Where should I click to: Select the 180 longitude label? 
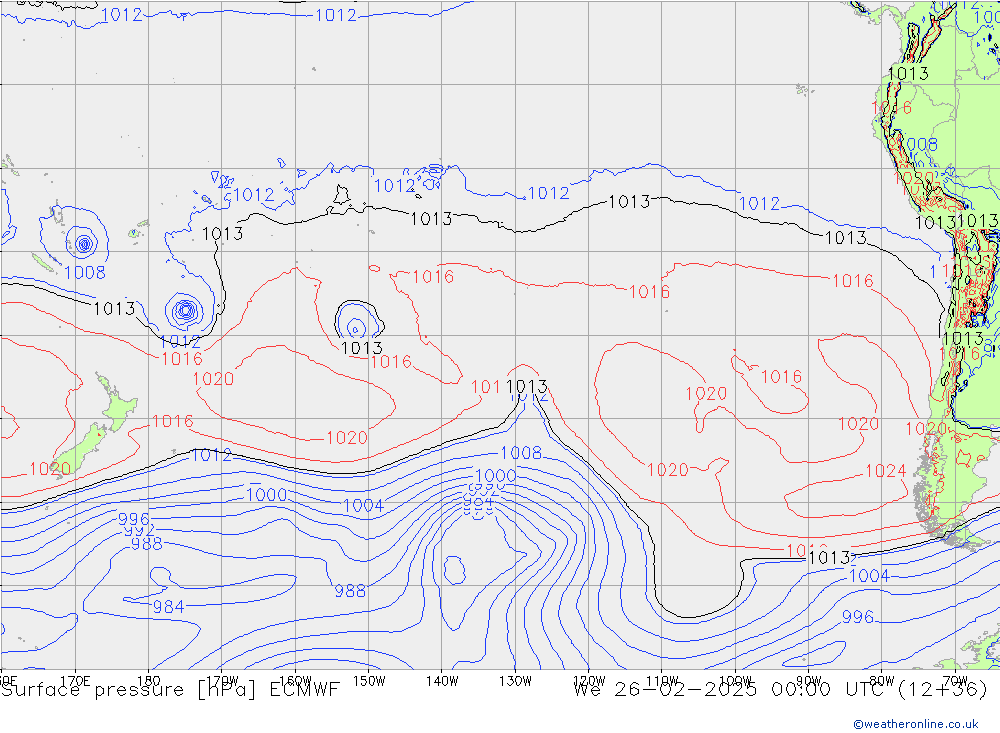click(149, 681)
